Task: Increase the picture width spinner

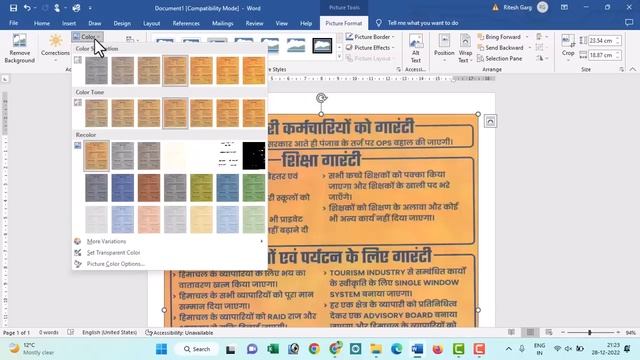Action: click(618, 53)
